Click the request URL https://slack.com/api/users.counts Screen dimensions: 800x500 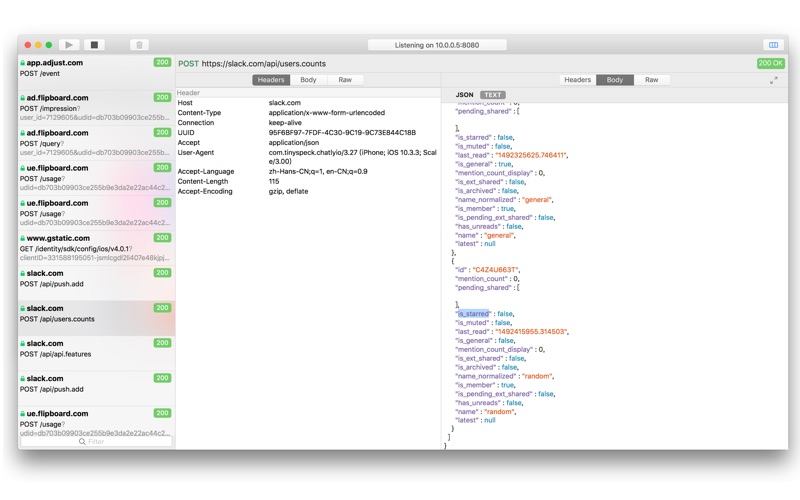point(263,64)
